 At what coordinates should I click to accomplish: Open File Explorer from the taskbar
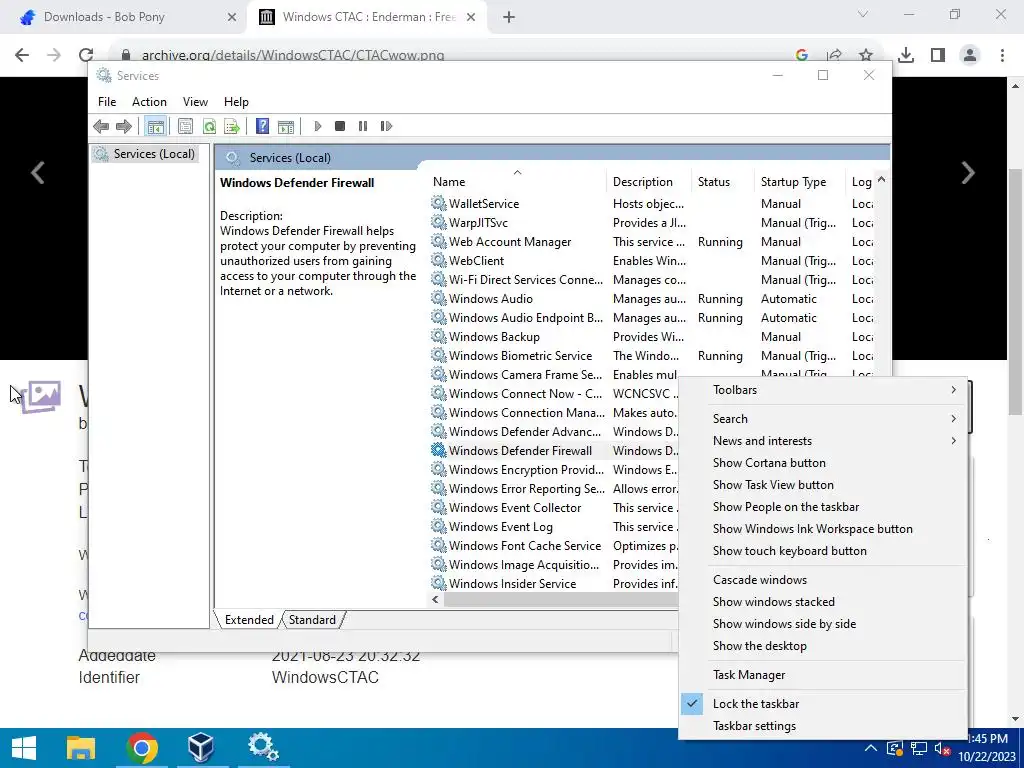tap(81, 748)
